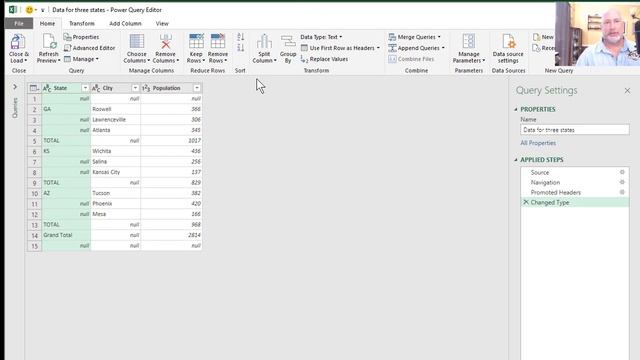Open the City column filter dropdown
The width and height of the screenshot is (640, 360).
pos(135,88)
